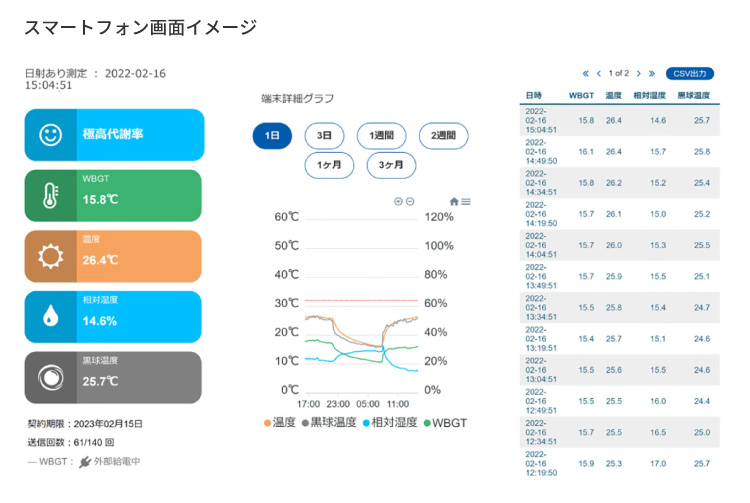Click the 日射あり測定 timestamp text
The height and width of the screenshot is (503, 750).
pos(95,79)
